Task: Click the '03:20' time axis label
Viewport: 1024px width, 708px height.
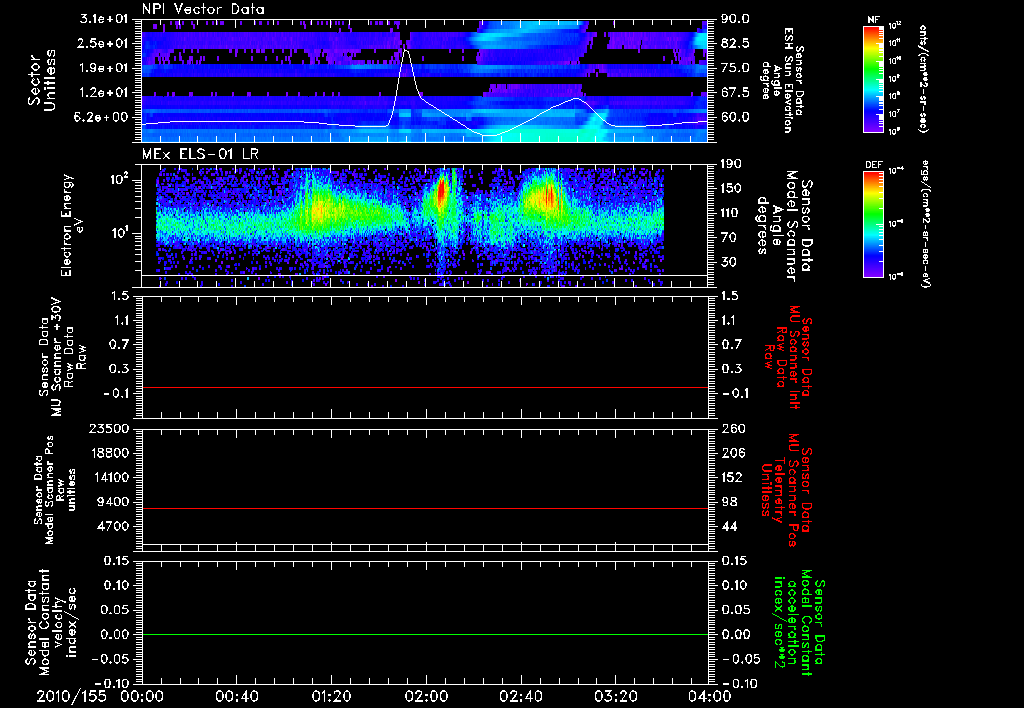Action: coord(615,696)
